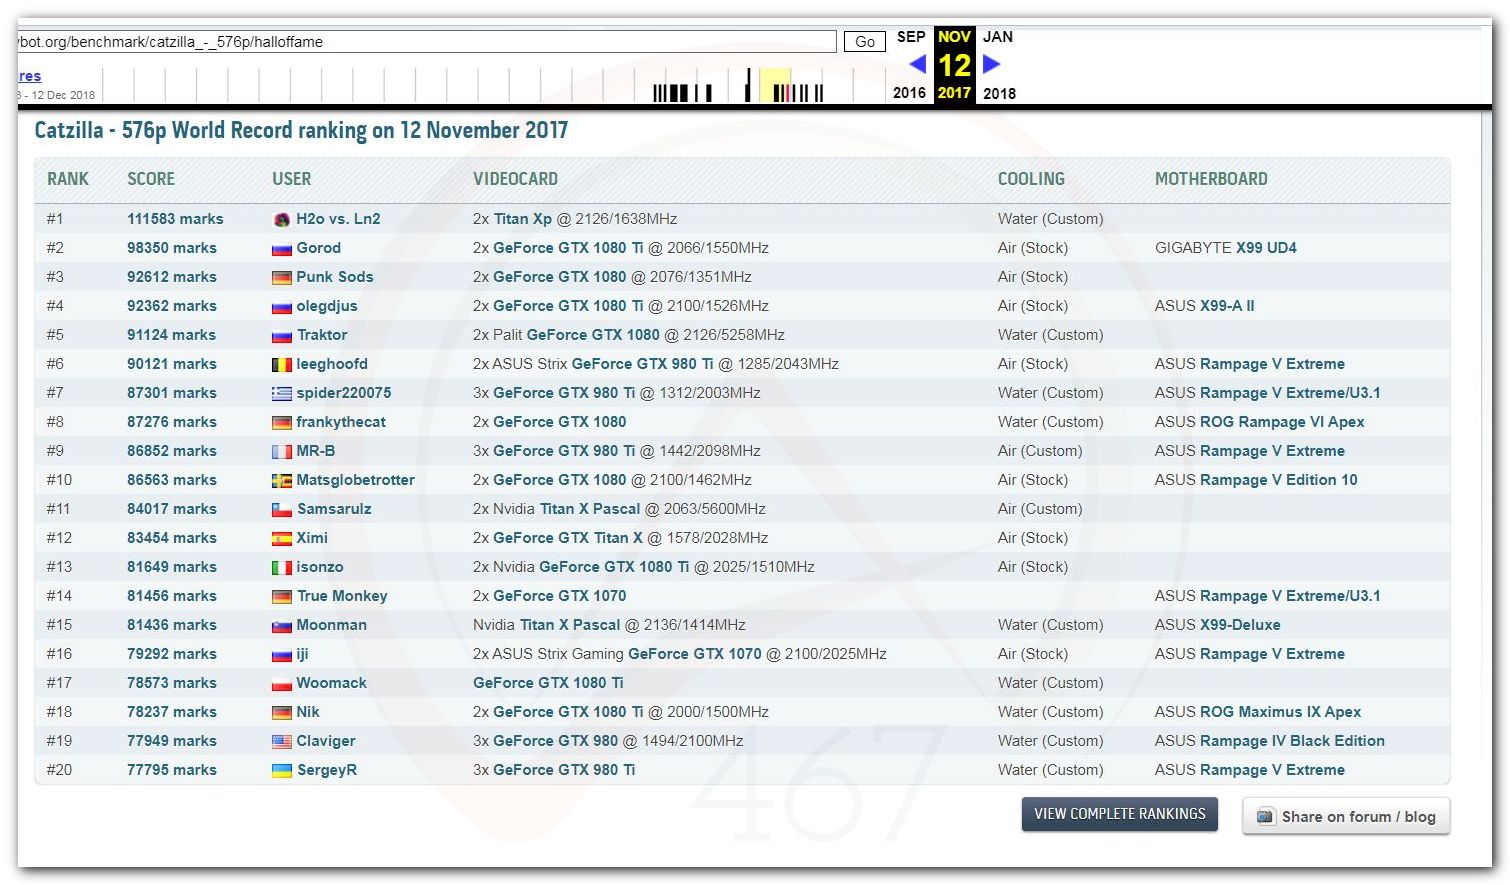
Task: Go to previous capture with left arrow
Action: [917, 64]
